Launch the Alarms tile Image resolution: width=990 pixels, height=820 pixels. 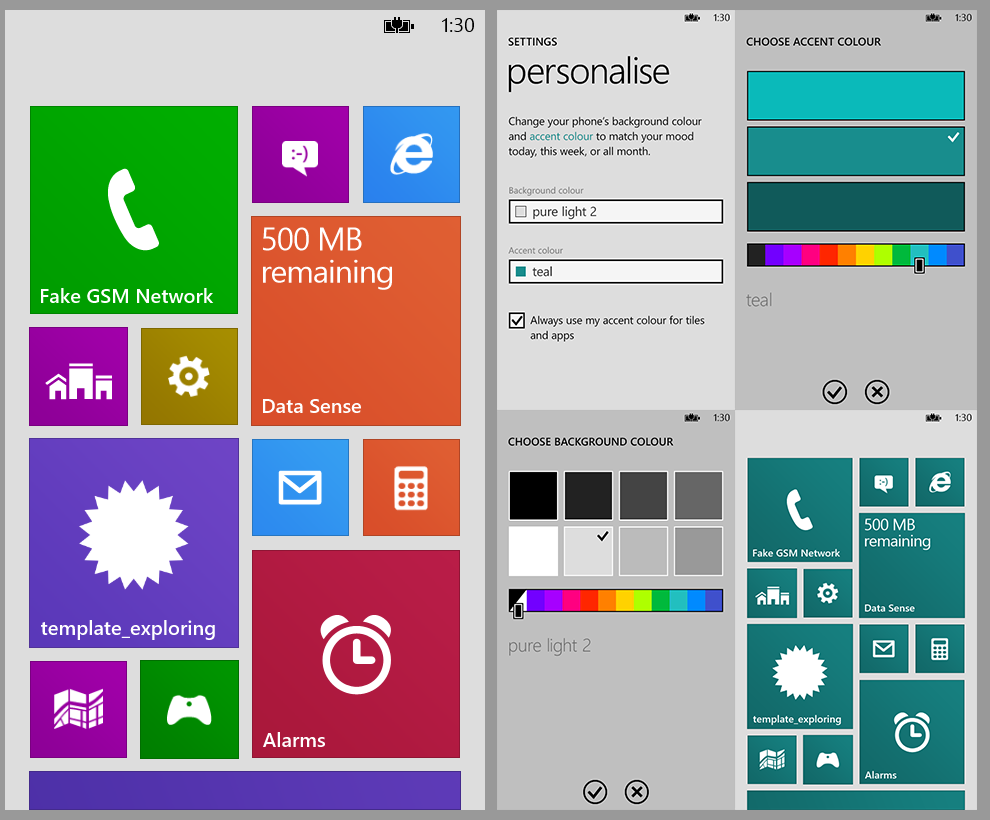[x=355, y=654]
